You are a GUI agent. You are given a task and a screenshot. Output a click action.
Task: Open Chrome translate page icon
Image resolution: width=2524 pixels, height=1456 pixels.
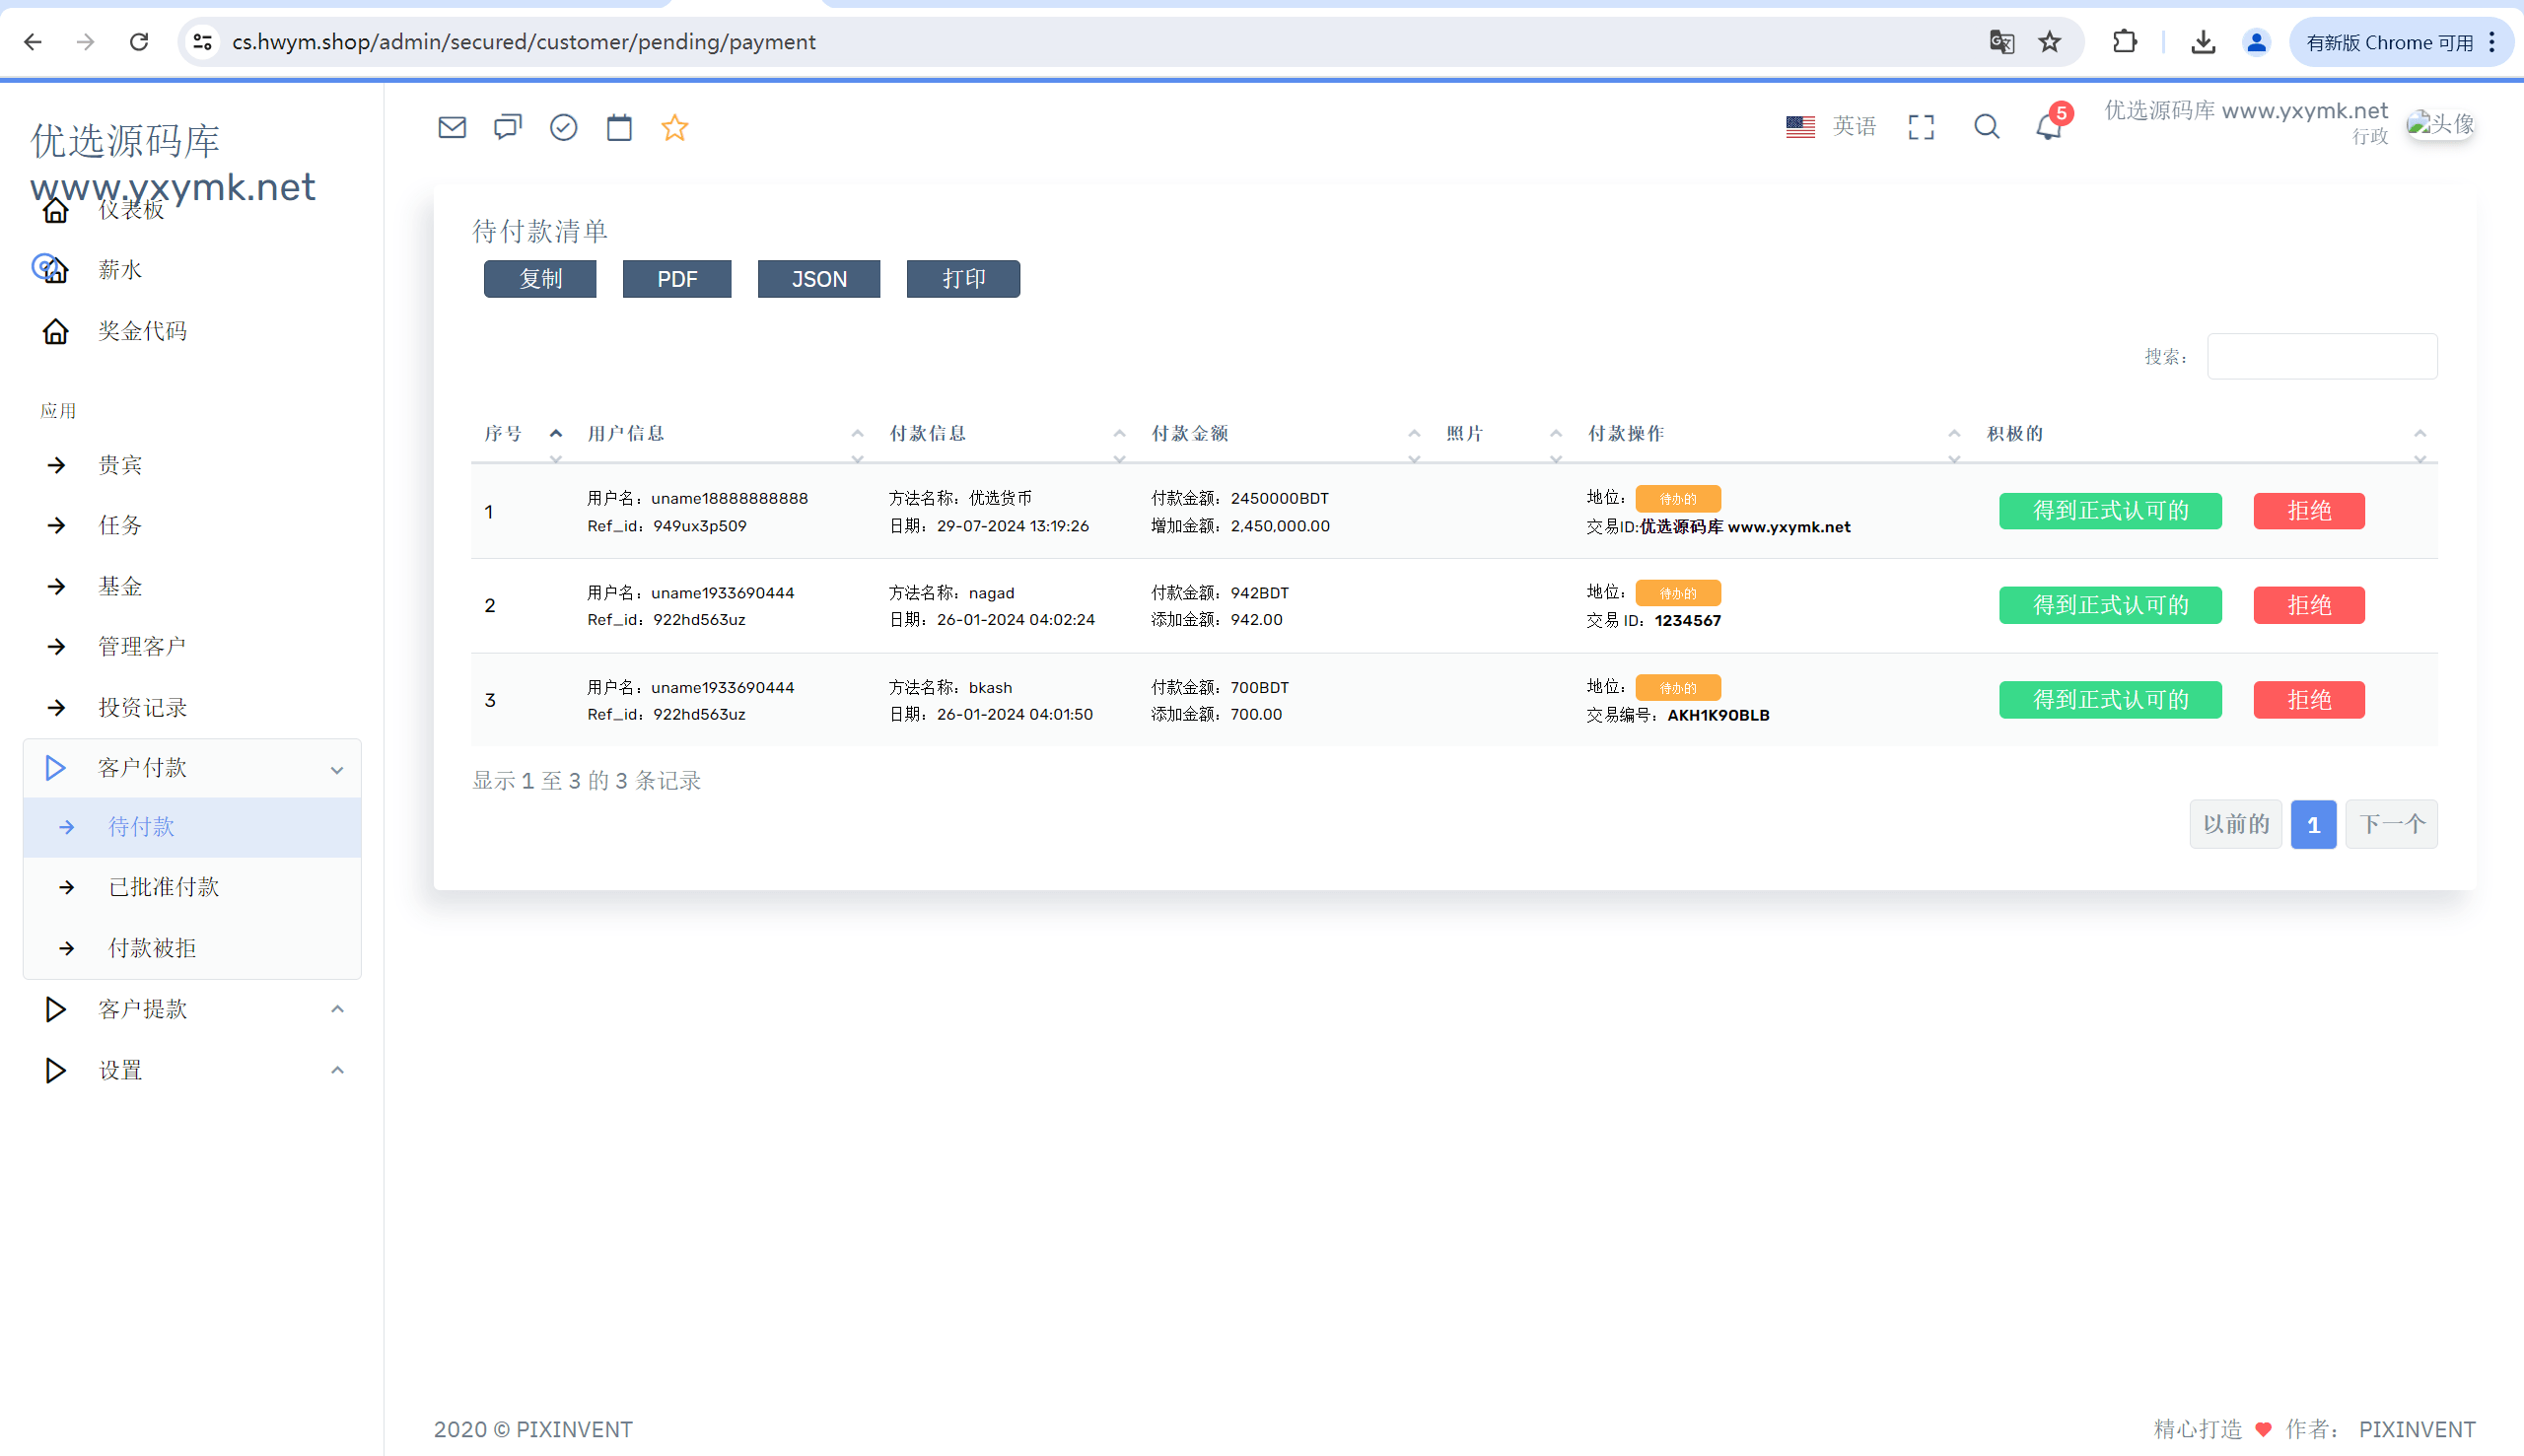(x=2001, y=42)
